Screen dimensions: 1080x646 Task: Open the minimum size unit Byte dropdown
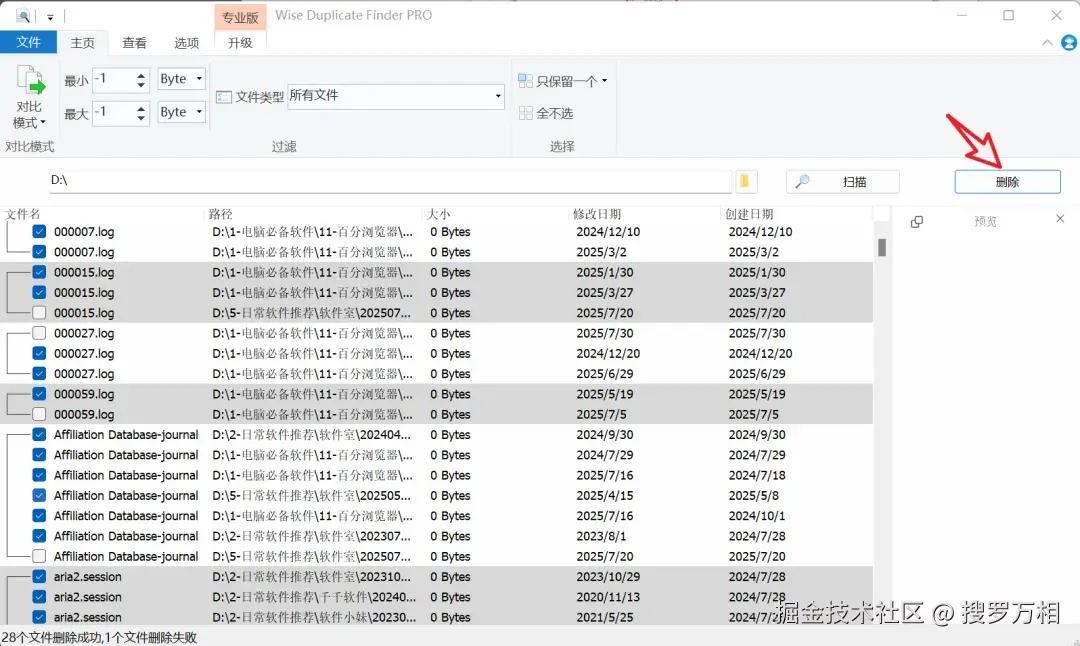click(x=182, y=79)
